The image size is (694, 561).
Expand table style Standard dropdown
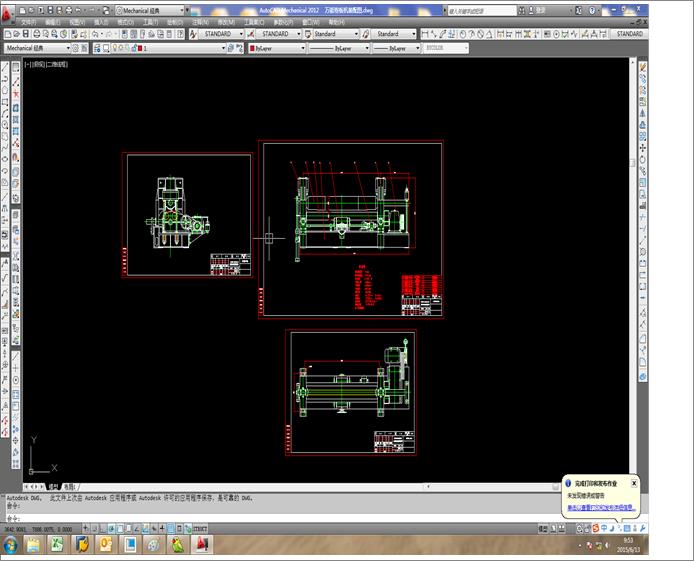(356, 34)
